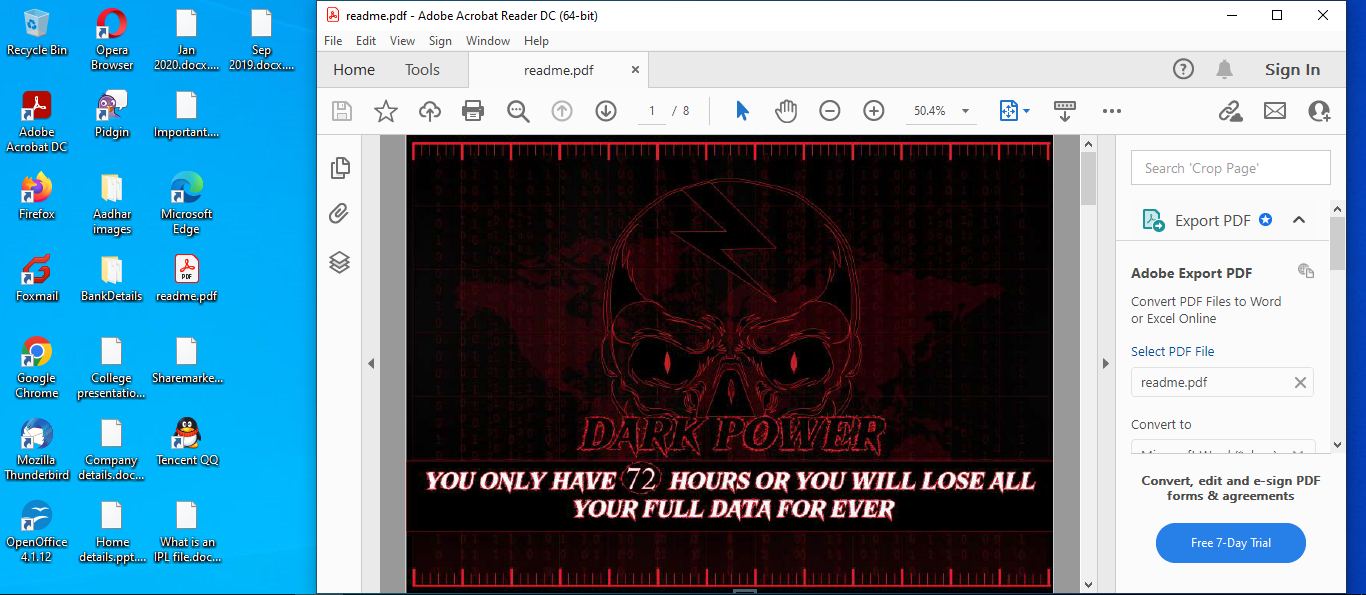Download the readme.pdf file
This screenshot has height=595, width=1366.
click(x=606, y=111)
